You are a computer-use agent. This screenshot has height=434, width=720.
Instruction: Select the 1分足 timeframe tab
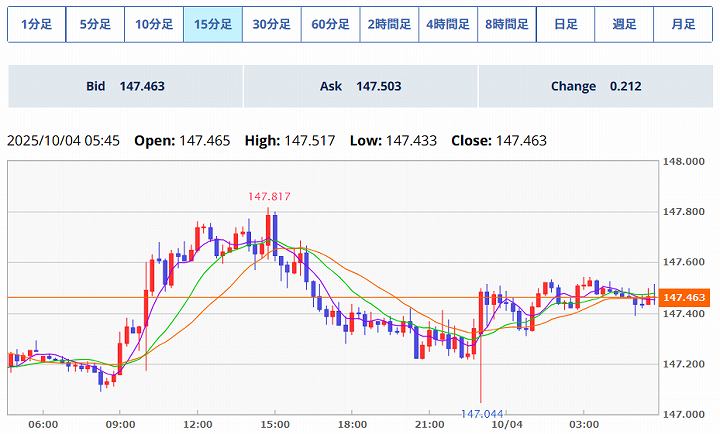36,24
